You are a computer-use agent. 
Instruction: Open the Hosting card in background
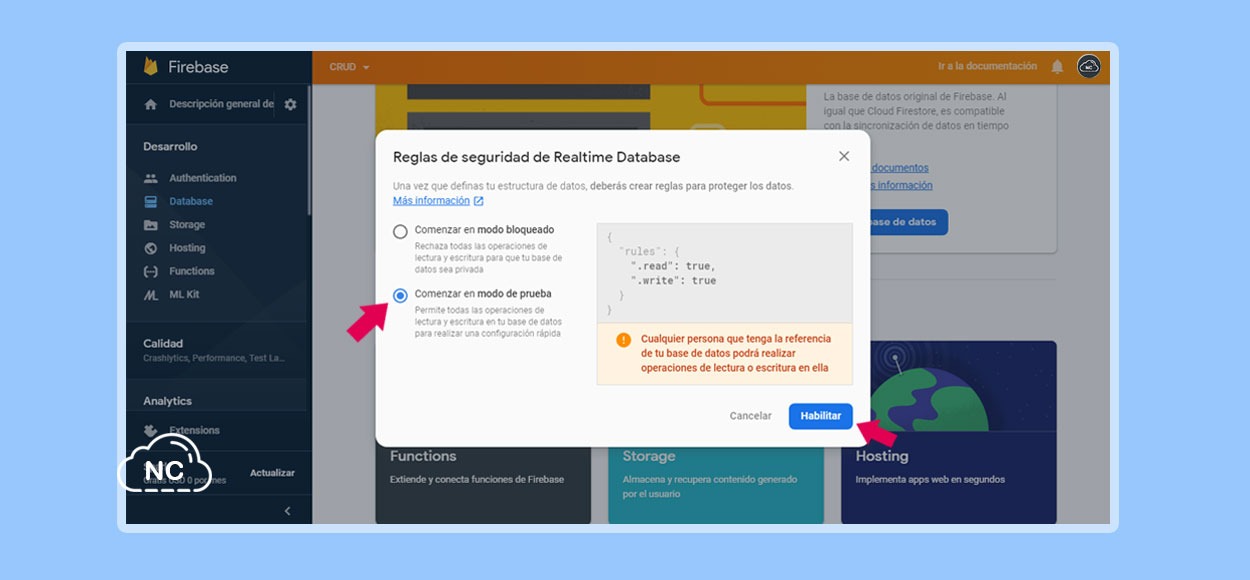[x=949, y=433]
